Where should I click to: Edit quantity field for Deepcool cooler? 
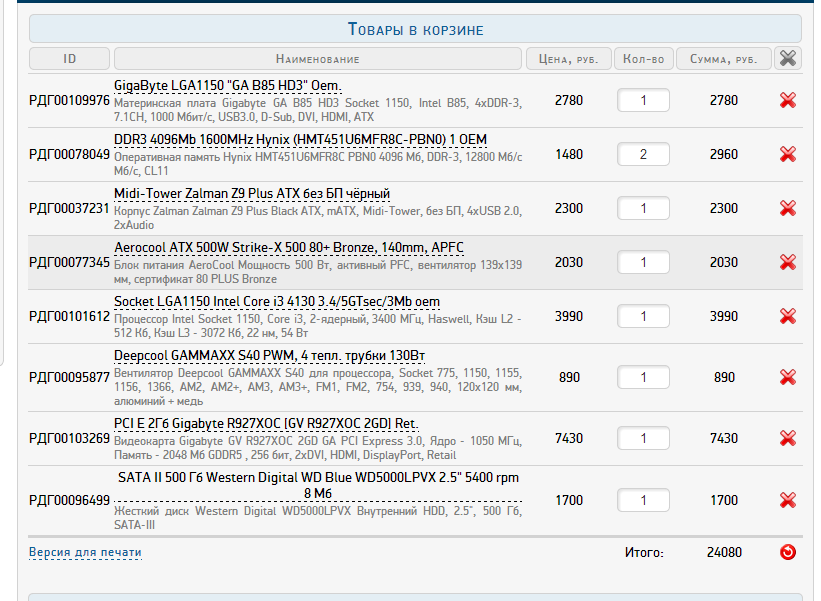643,377
